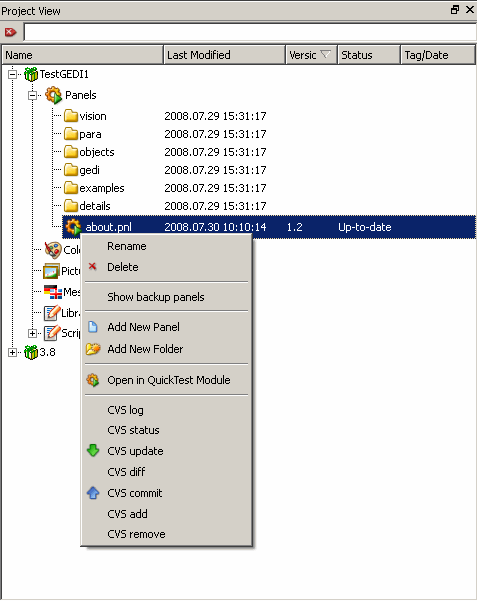Collapse the TestGEDI1 project node

click(x=13, y=74)
